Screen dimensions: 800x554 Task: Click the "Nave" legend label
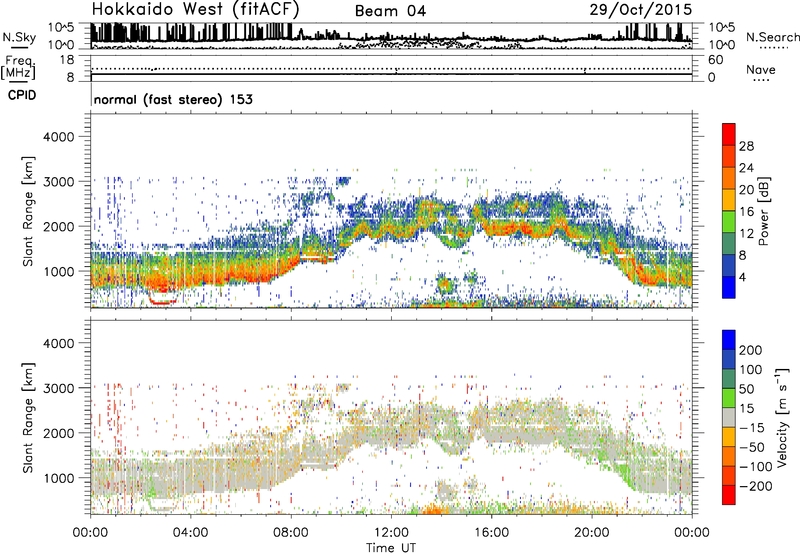pyautogui.click(x=761, y=70)
